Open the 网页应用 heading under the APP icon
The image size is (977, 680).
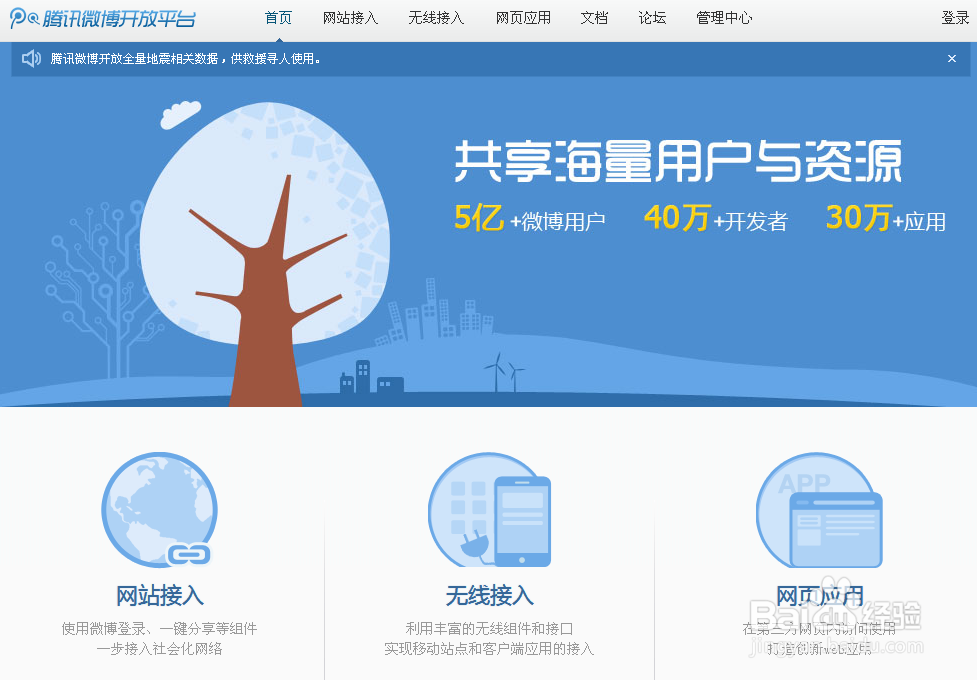pos(819,596)
